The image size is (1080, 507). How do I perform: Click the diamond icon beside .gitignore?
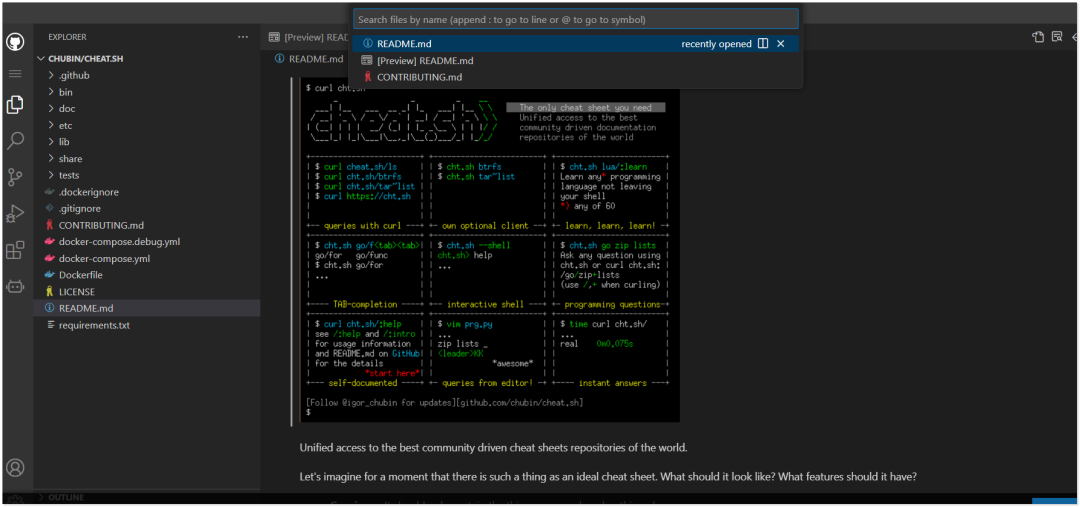coord(49,208)
